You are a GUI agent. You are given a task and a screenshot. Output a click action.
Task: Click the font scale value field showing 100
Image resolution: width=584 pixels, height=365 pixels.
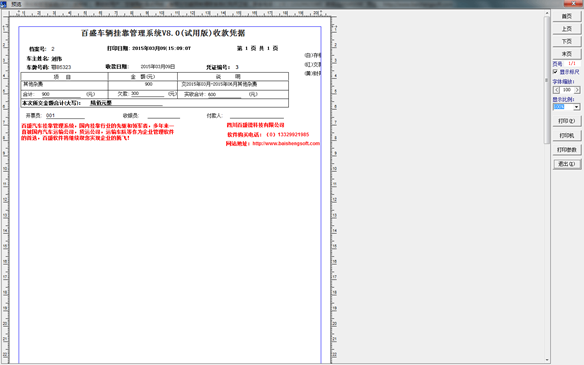(x=566, y=90)
